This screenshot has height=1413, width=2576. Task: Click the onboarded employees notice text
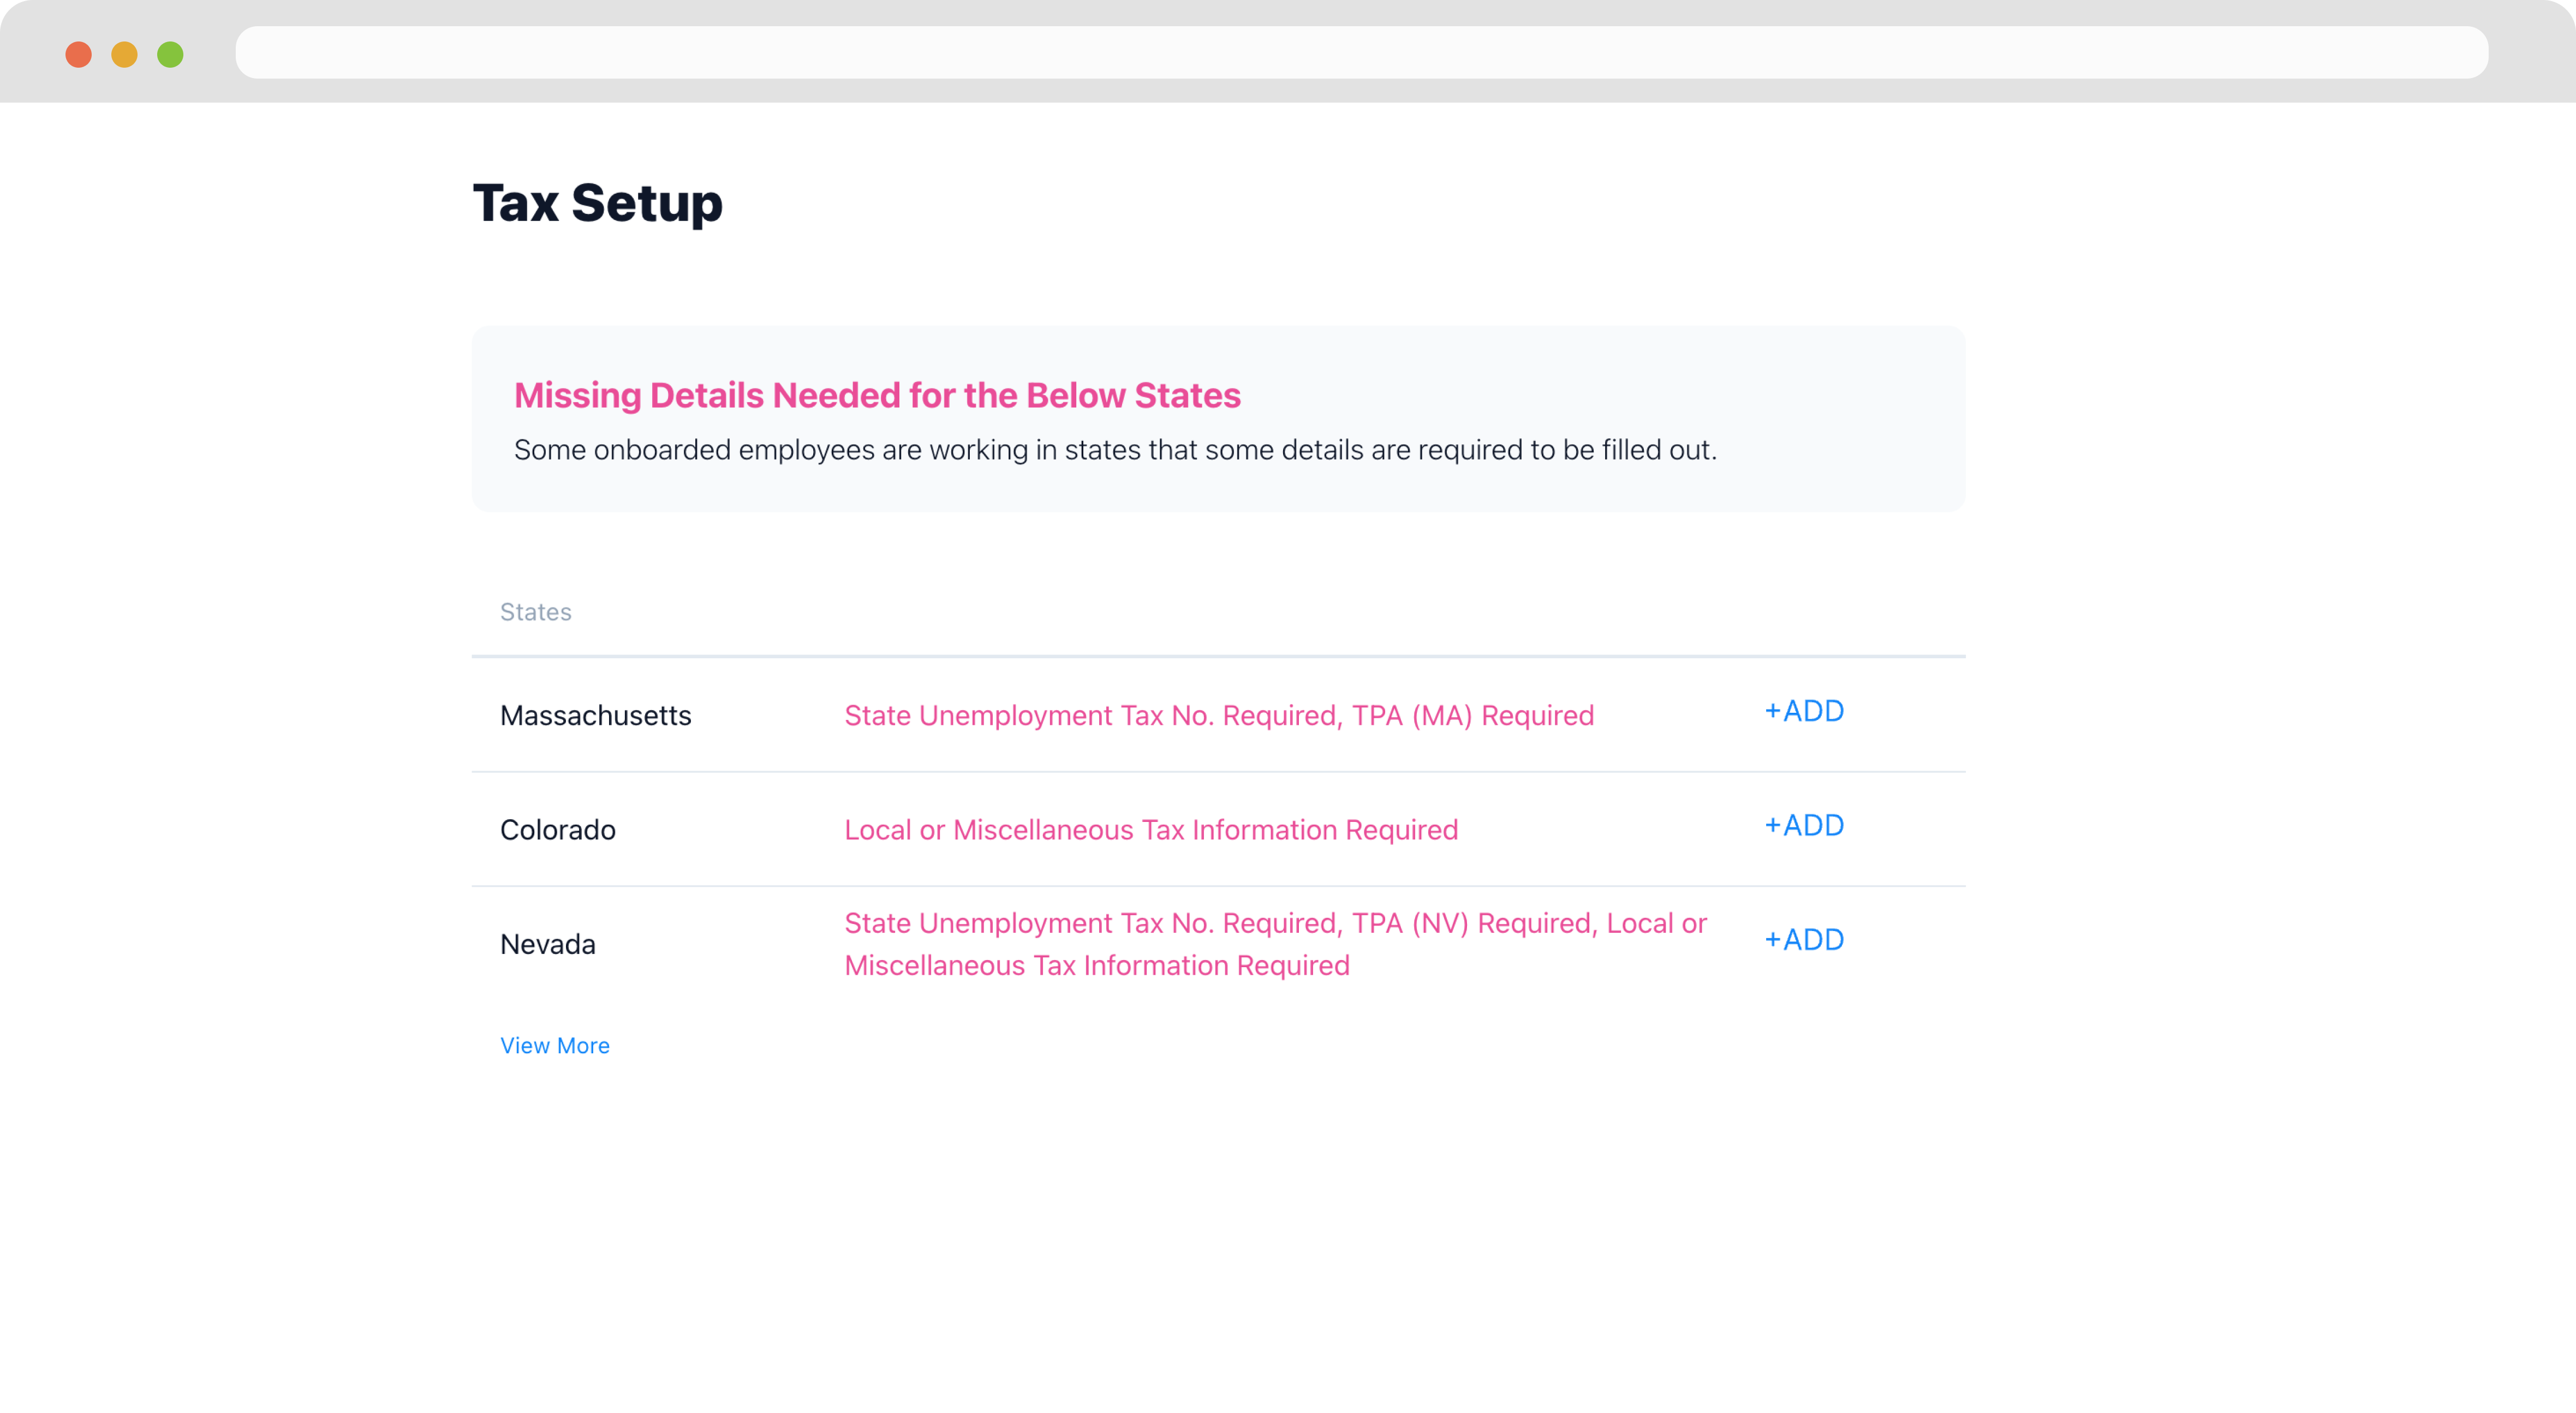[x=1114, y=450]
